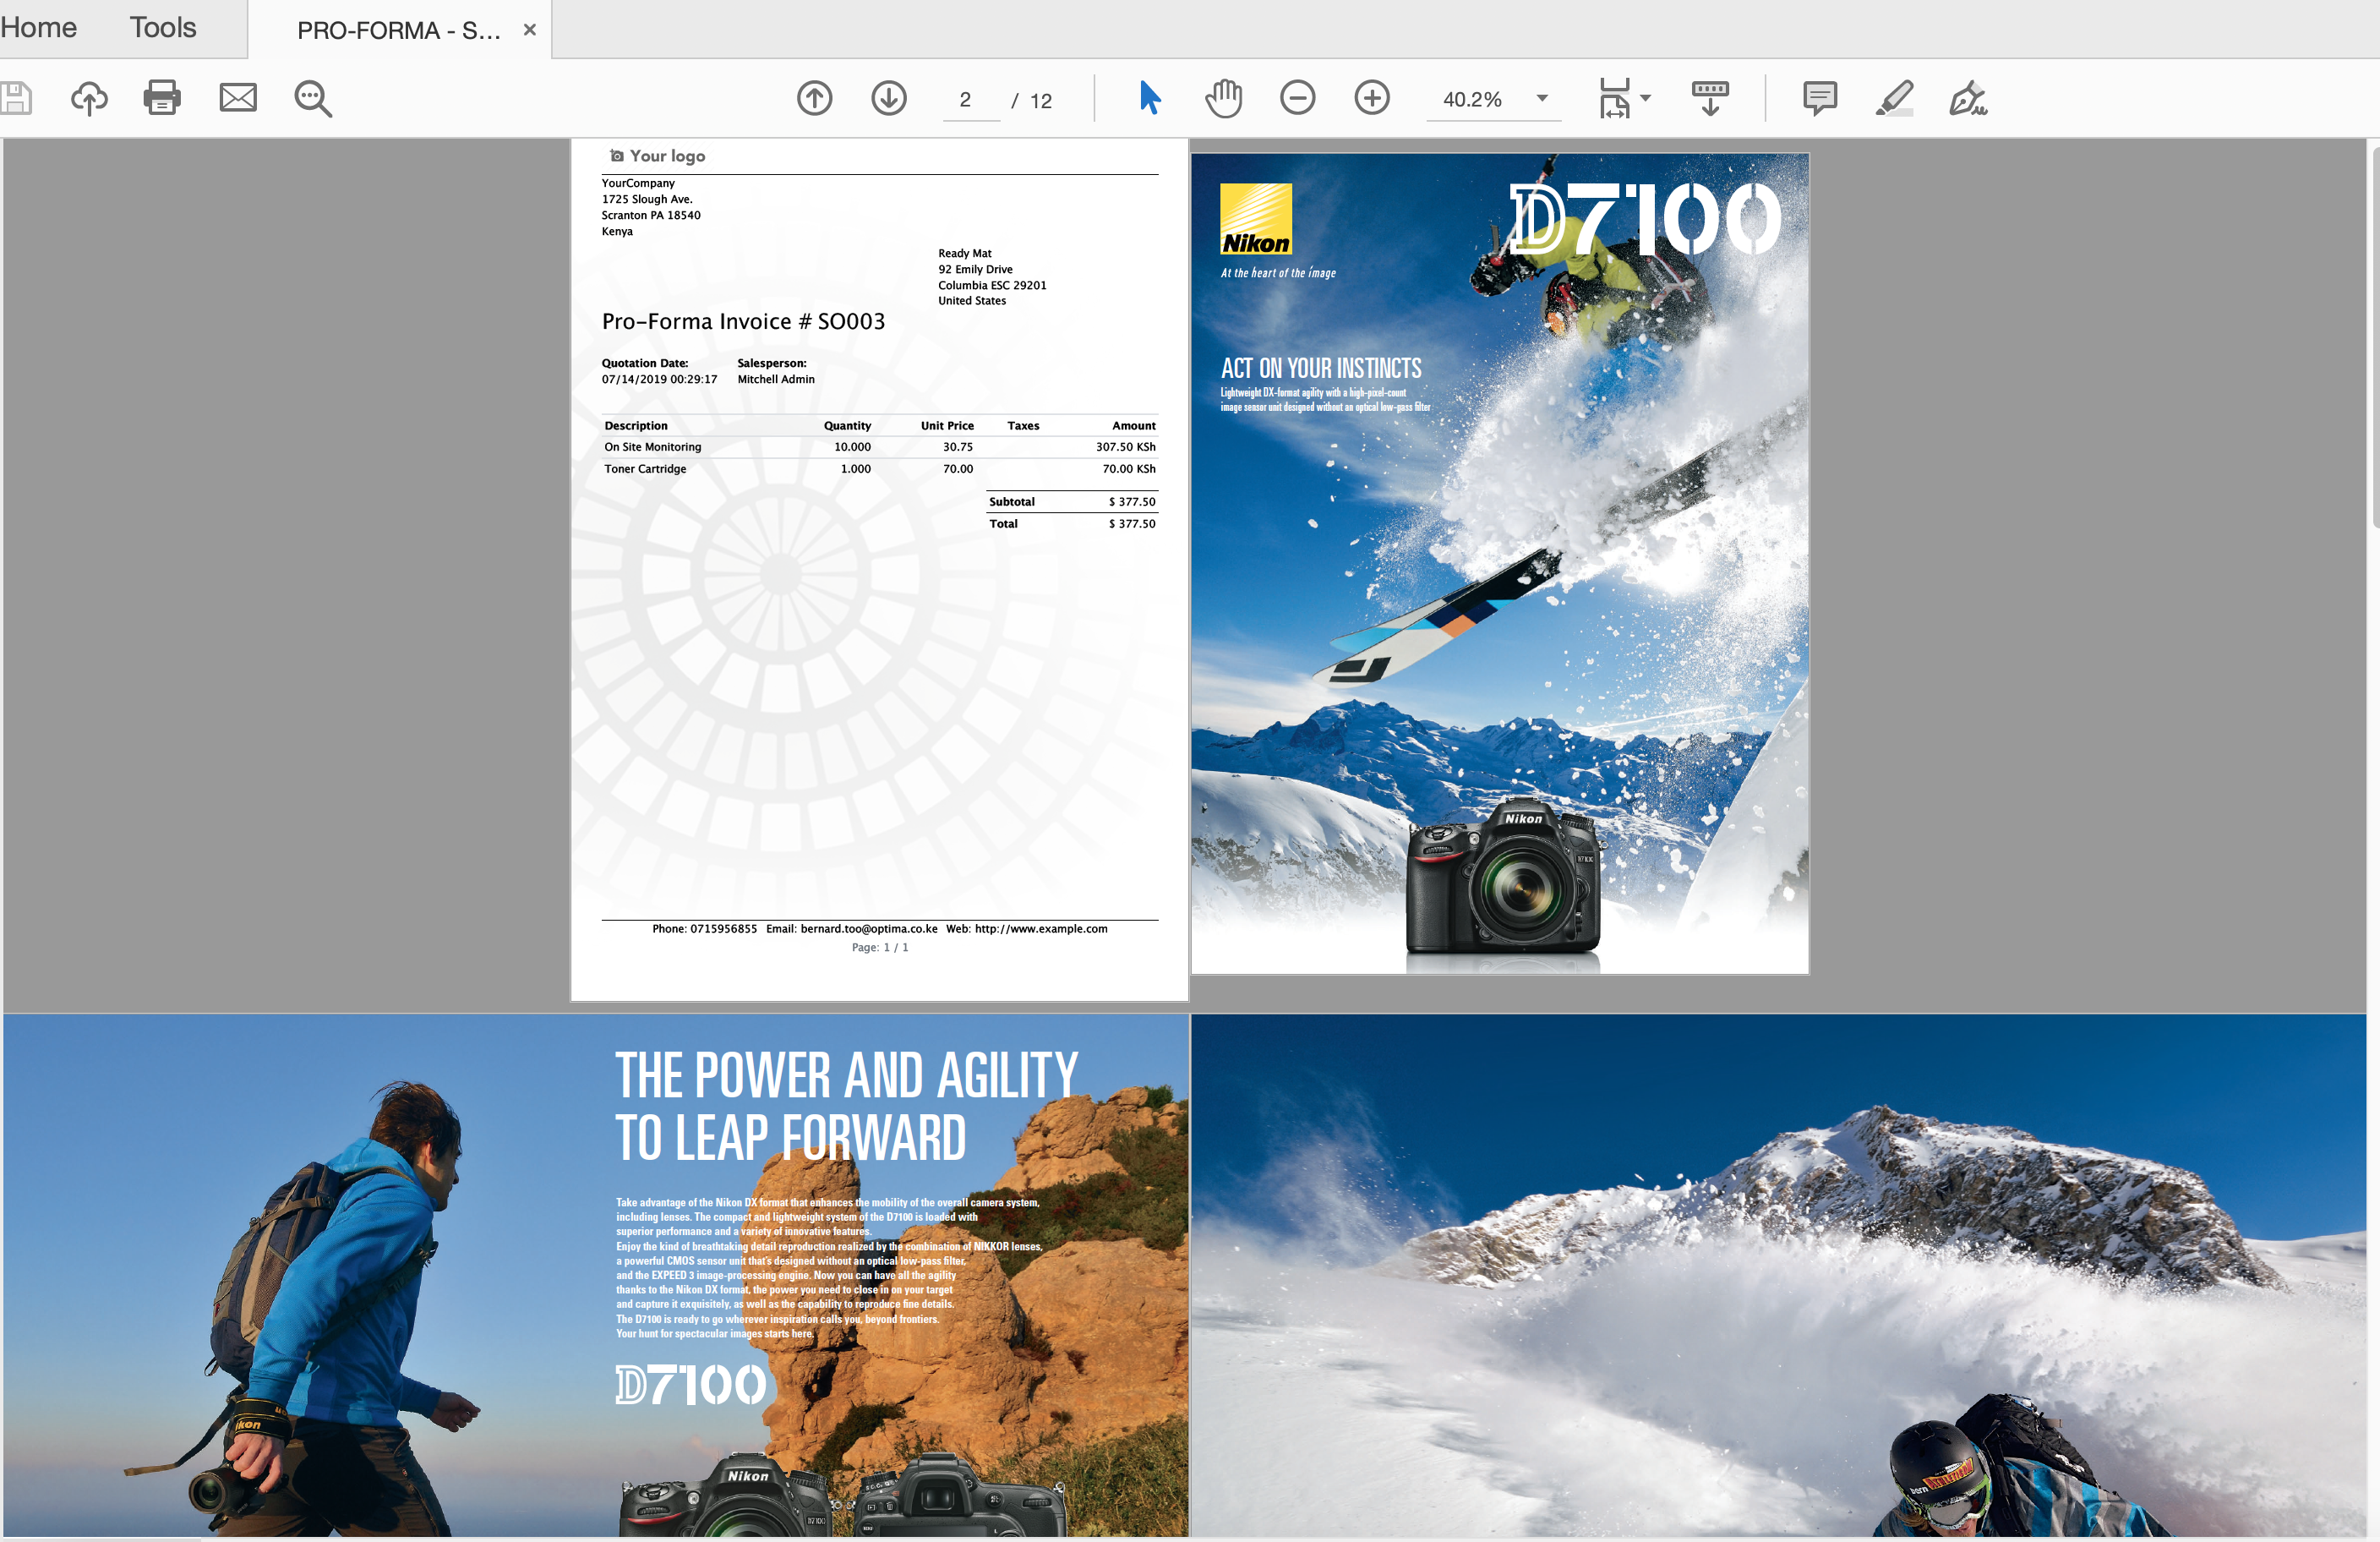Go to the next page arrow
Screen dimensions: 2380x1542
click(x=889, y=98)
